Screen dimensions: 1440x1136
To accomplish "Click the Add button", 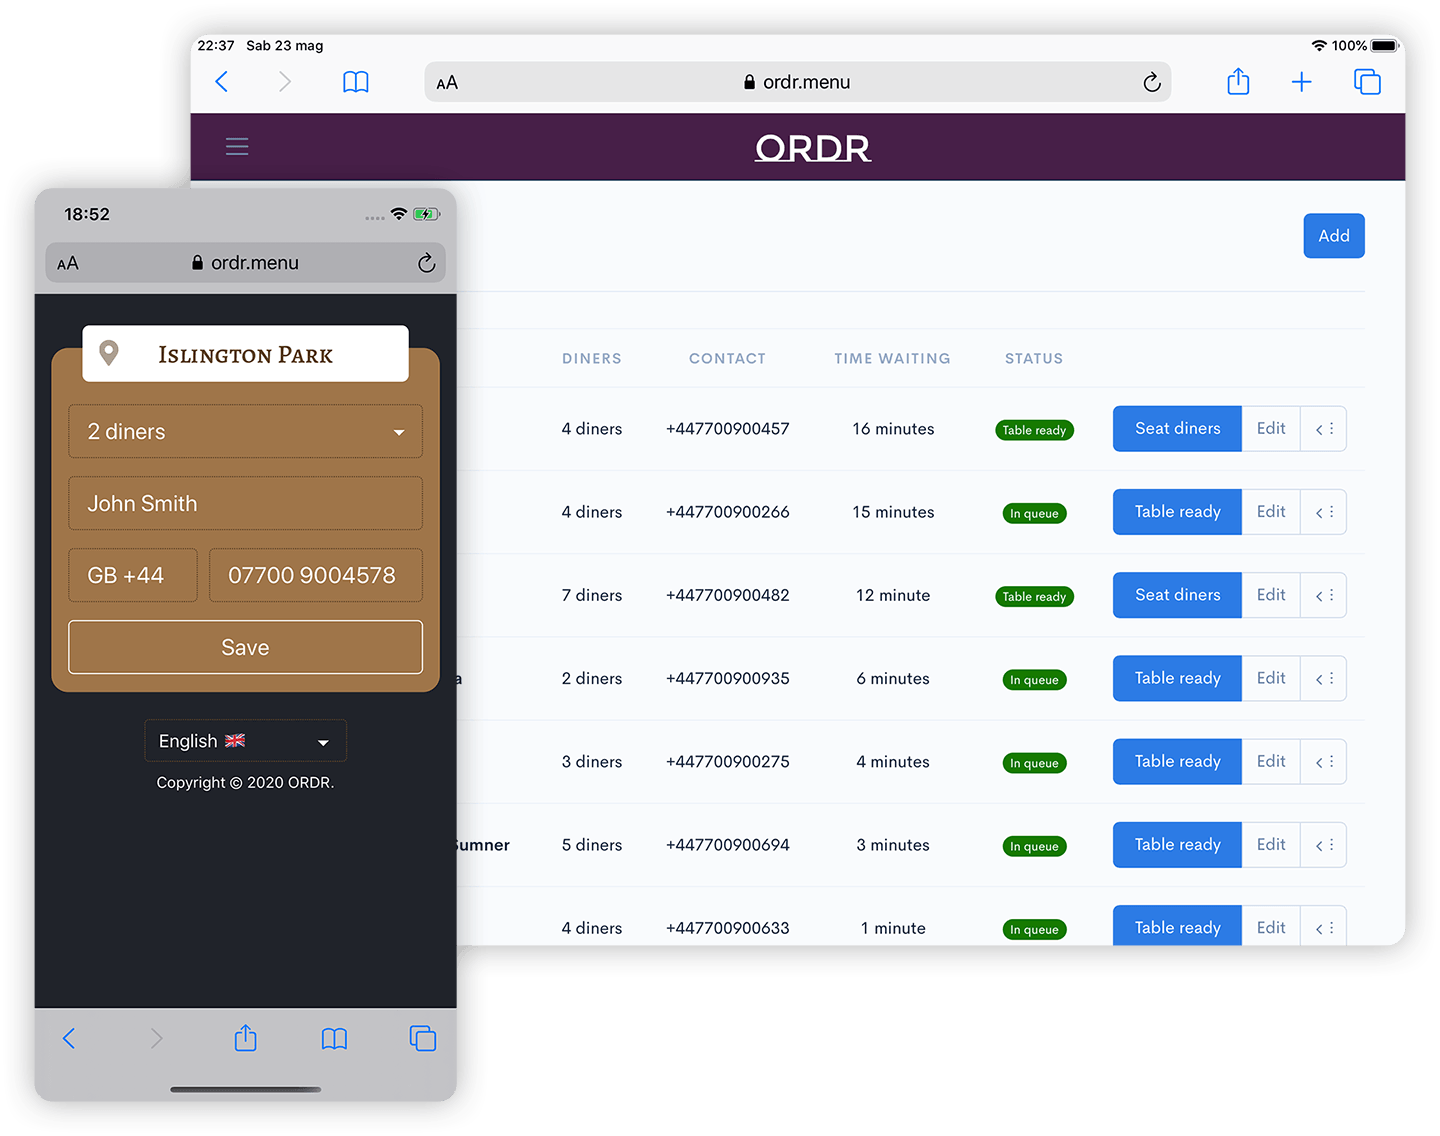I will (x=1334, y=236).
